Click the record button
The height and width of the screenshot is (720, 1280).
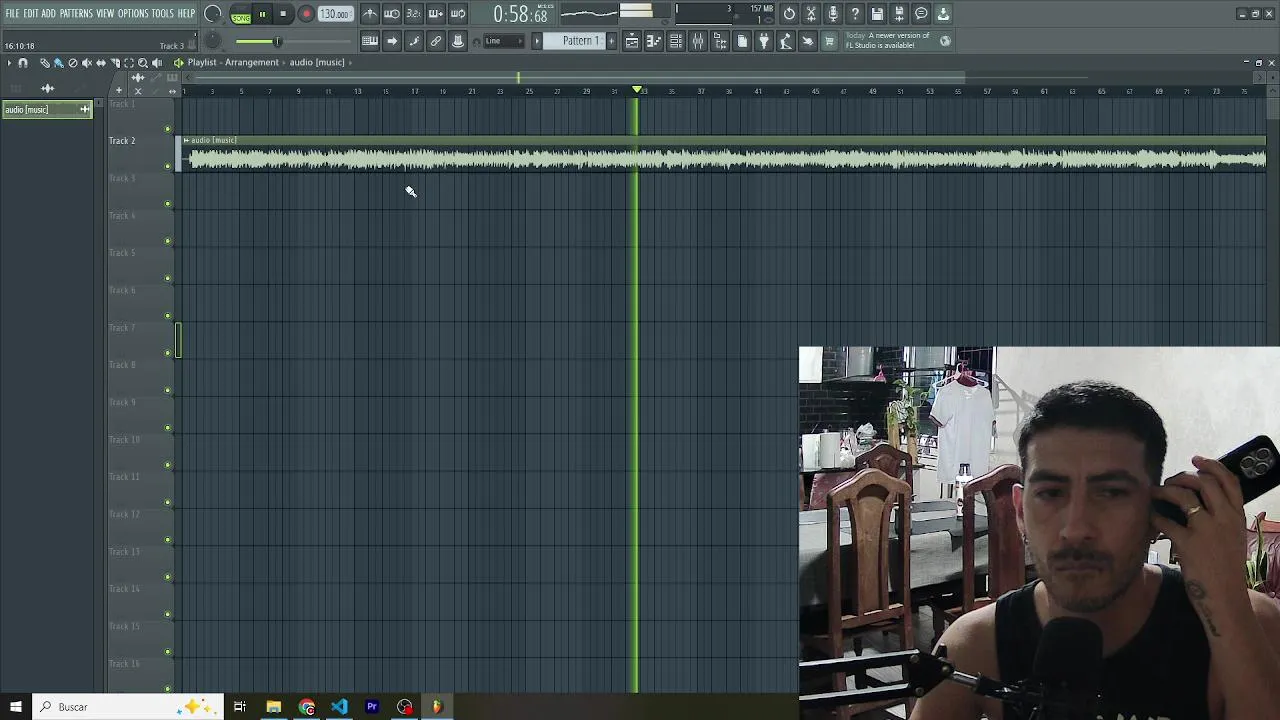(x=306, y=14)
